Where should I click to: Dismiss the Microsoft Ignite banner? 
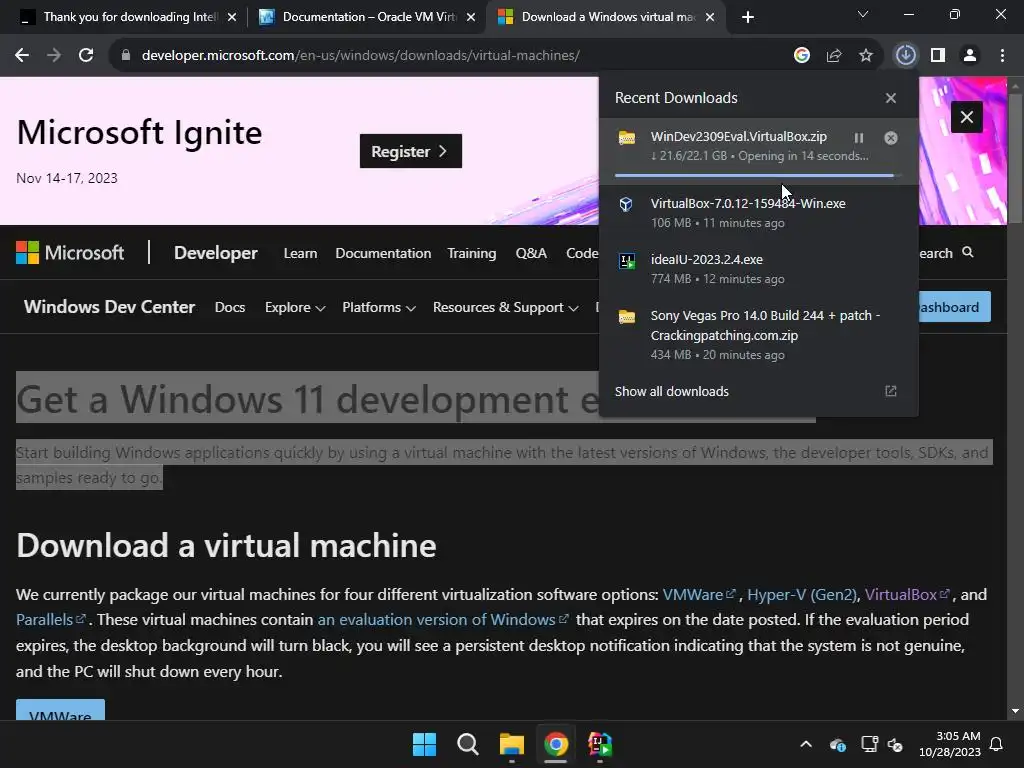pos(967,117)
